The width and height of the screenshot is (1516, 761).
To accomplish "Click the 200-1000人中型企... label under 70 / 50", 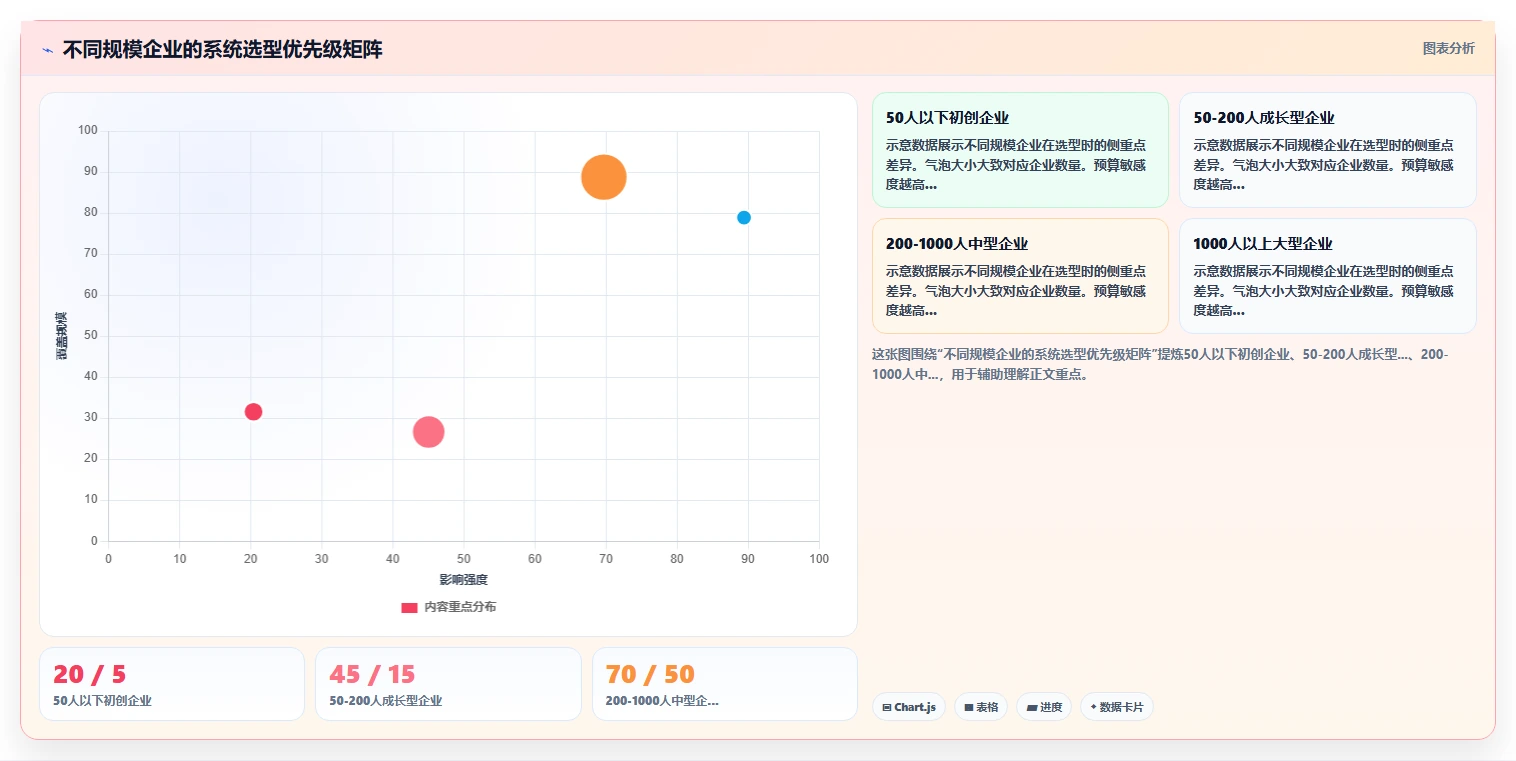I will pos(662,701).
